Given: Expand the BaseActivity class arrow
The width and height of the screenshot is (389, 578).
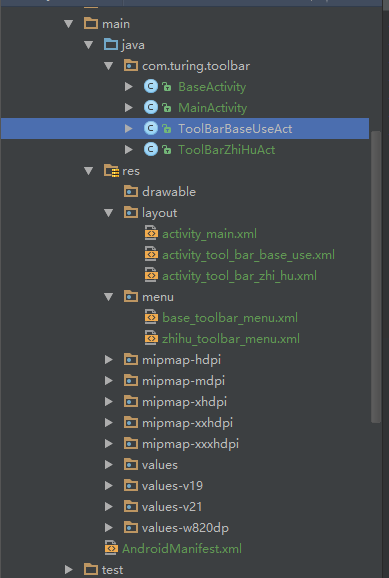Looking at the screenshot, I should (x=129, y=87).
